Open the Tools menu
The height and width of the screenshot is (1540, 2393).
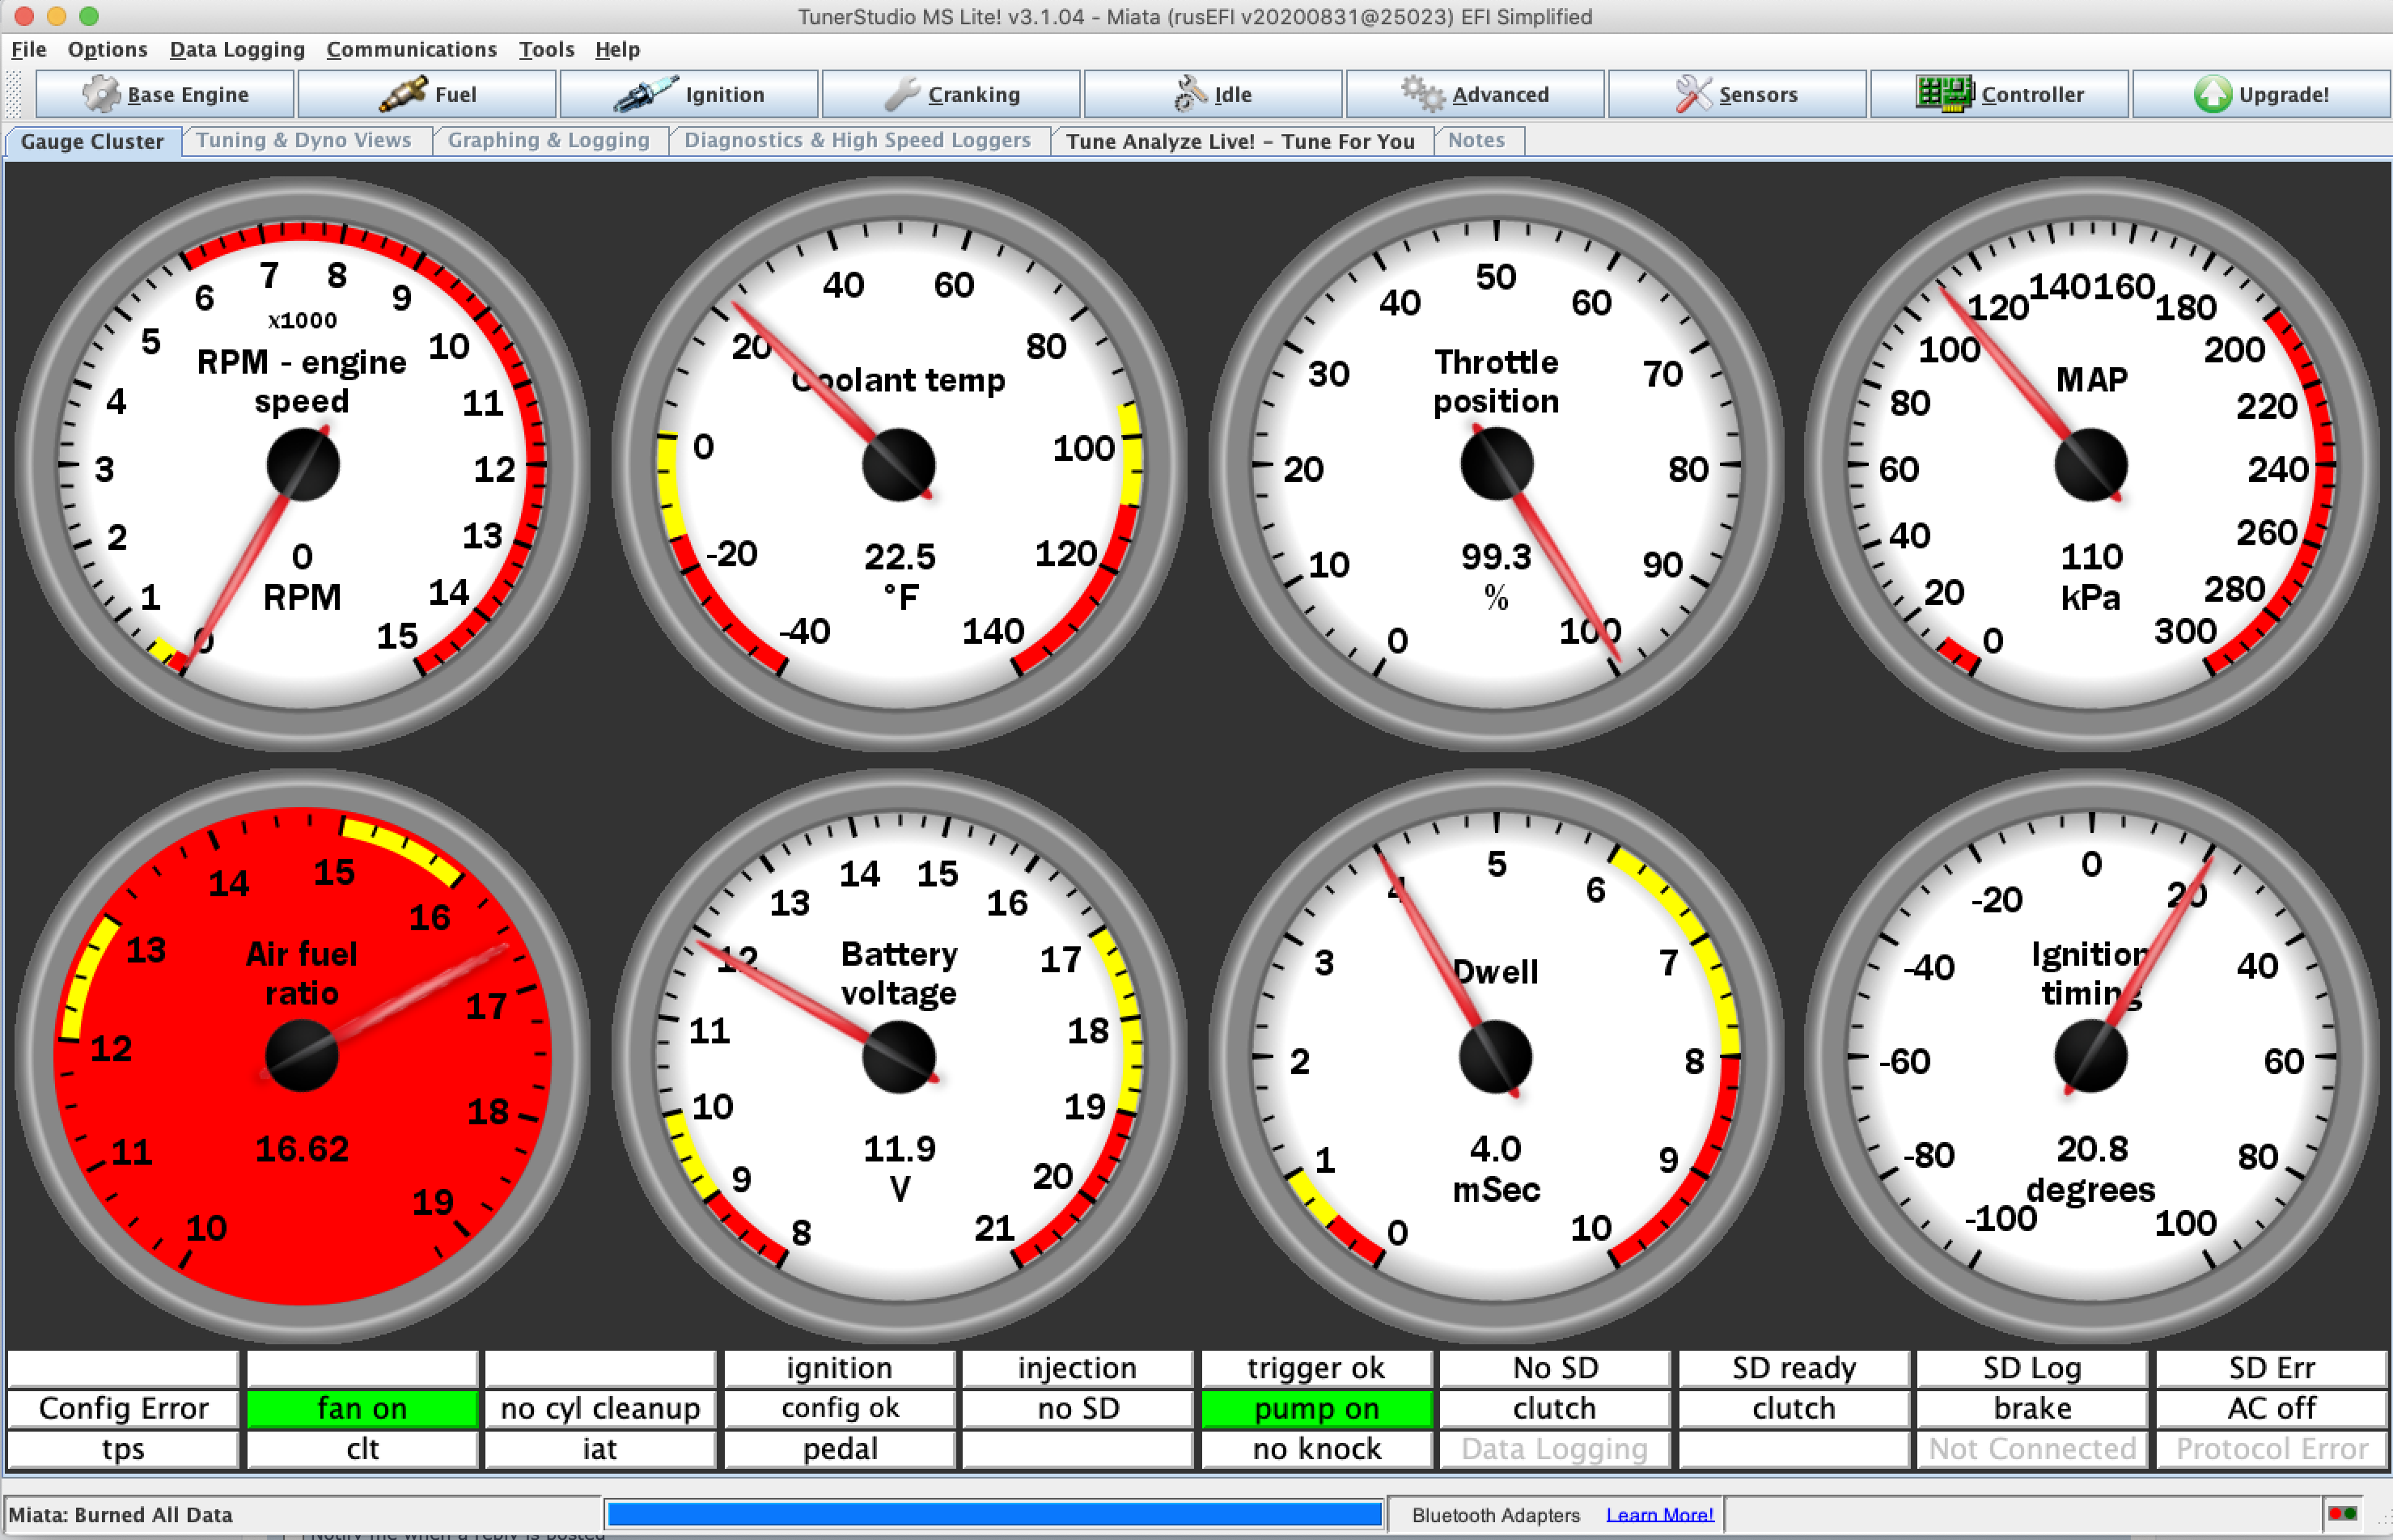[546, 49]
